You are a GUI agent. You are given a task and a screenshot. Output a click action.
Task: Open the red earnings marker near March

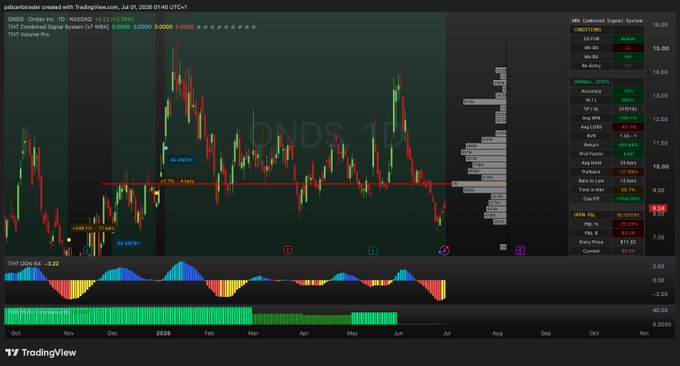tap(288, 250)
